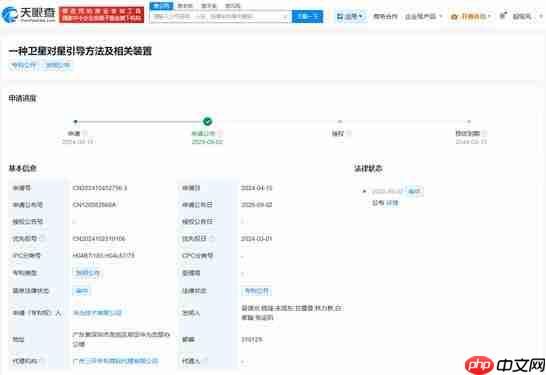Click the help icon next to 代理人 label
546x375 pixels.
(206, 361)
